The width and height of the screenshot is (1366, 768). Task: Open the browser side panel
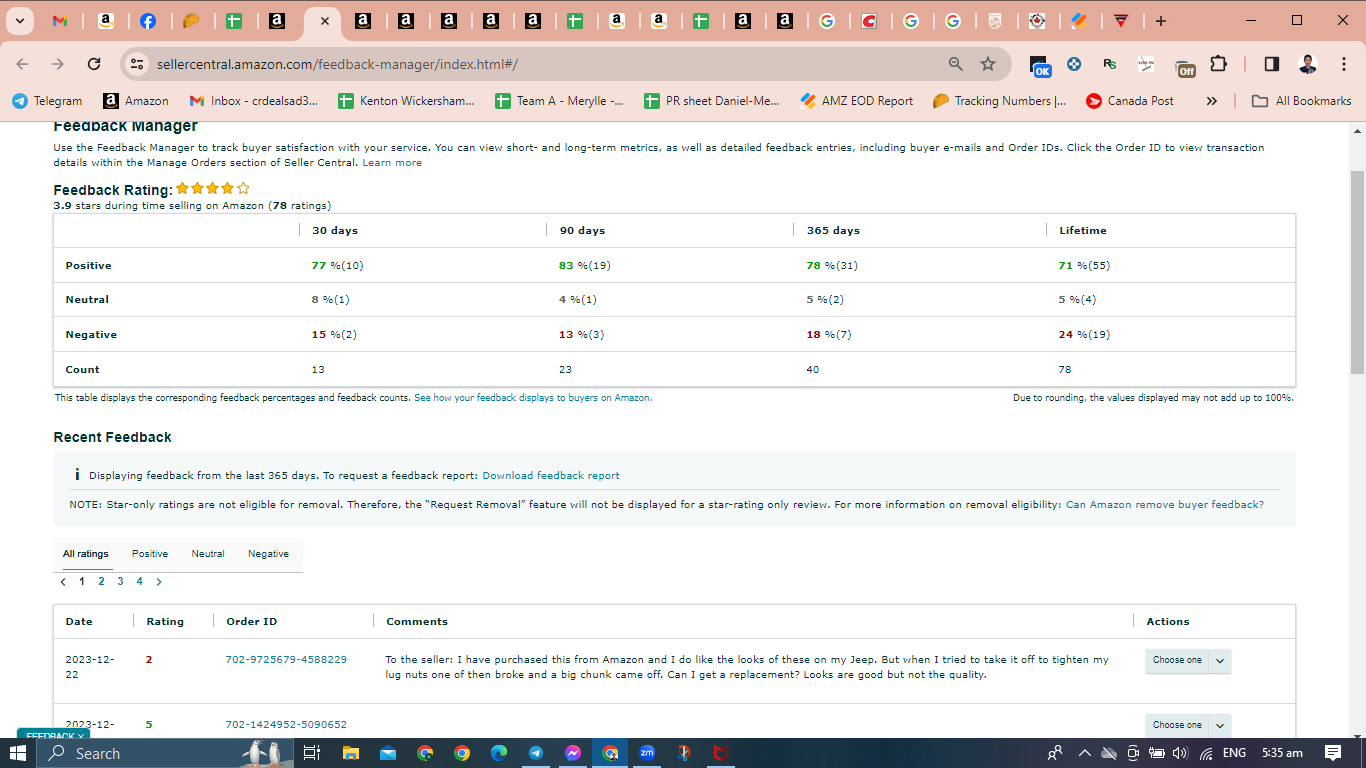1271,64
